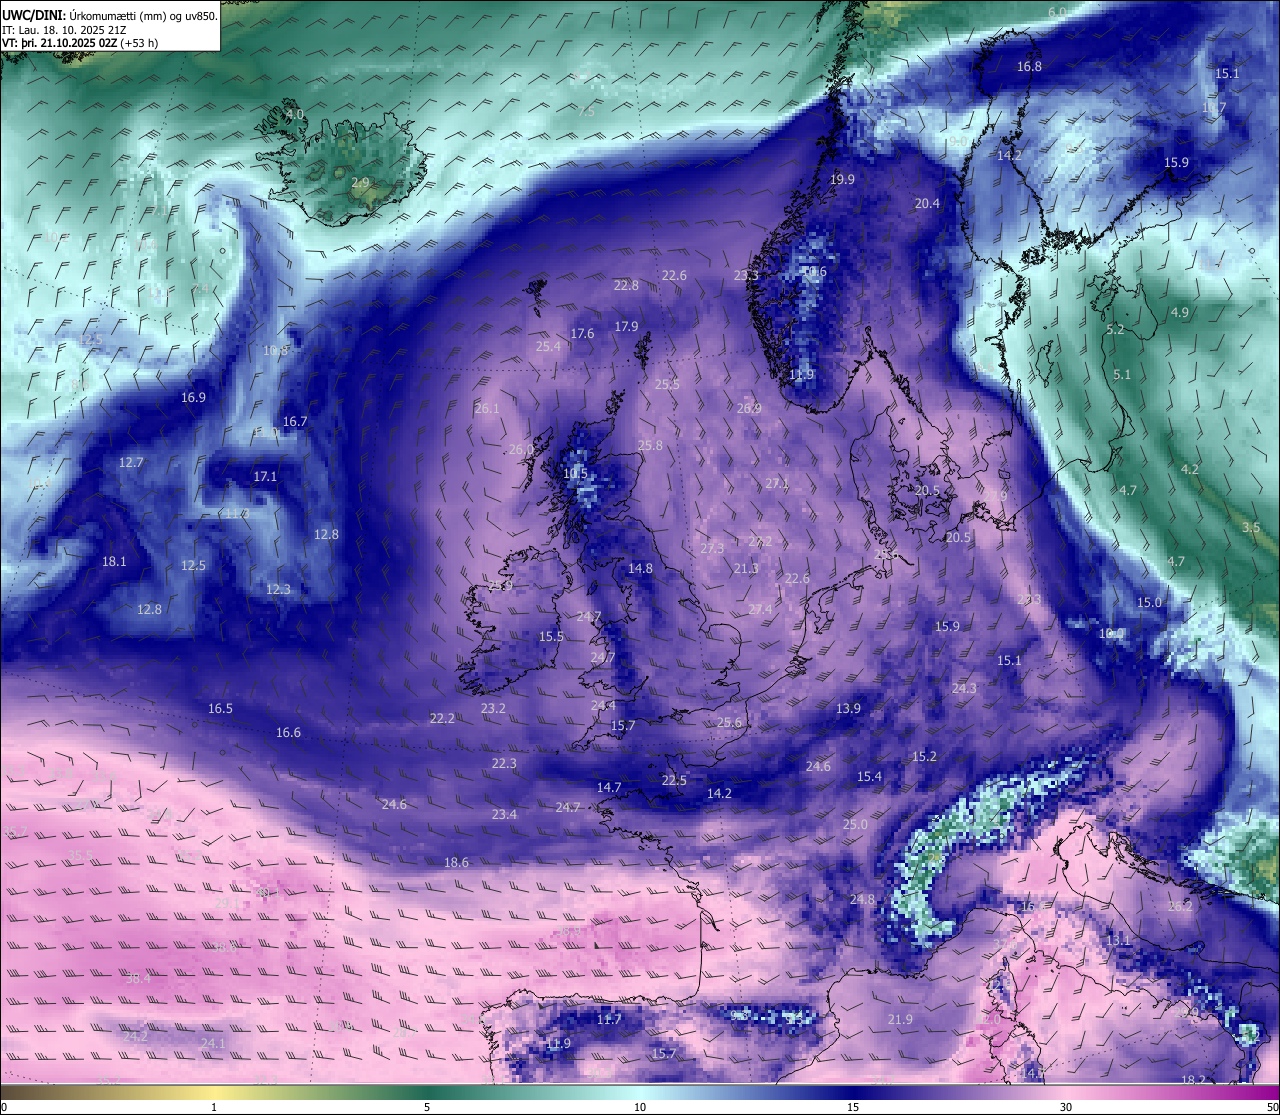Click the 21.9 value in the western Mediterranean
Image resolution: width=1280 pixels, height=1115 pixels.
[x=900, y=1019]
